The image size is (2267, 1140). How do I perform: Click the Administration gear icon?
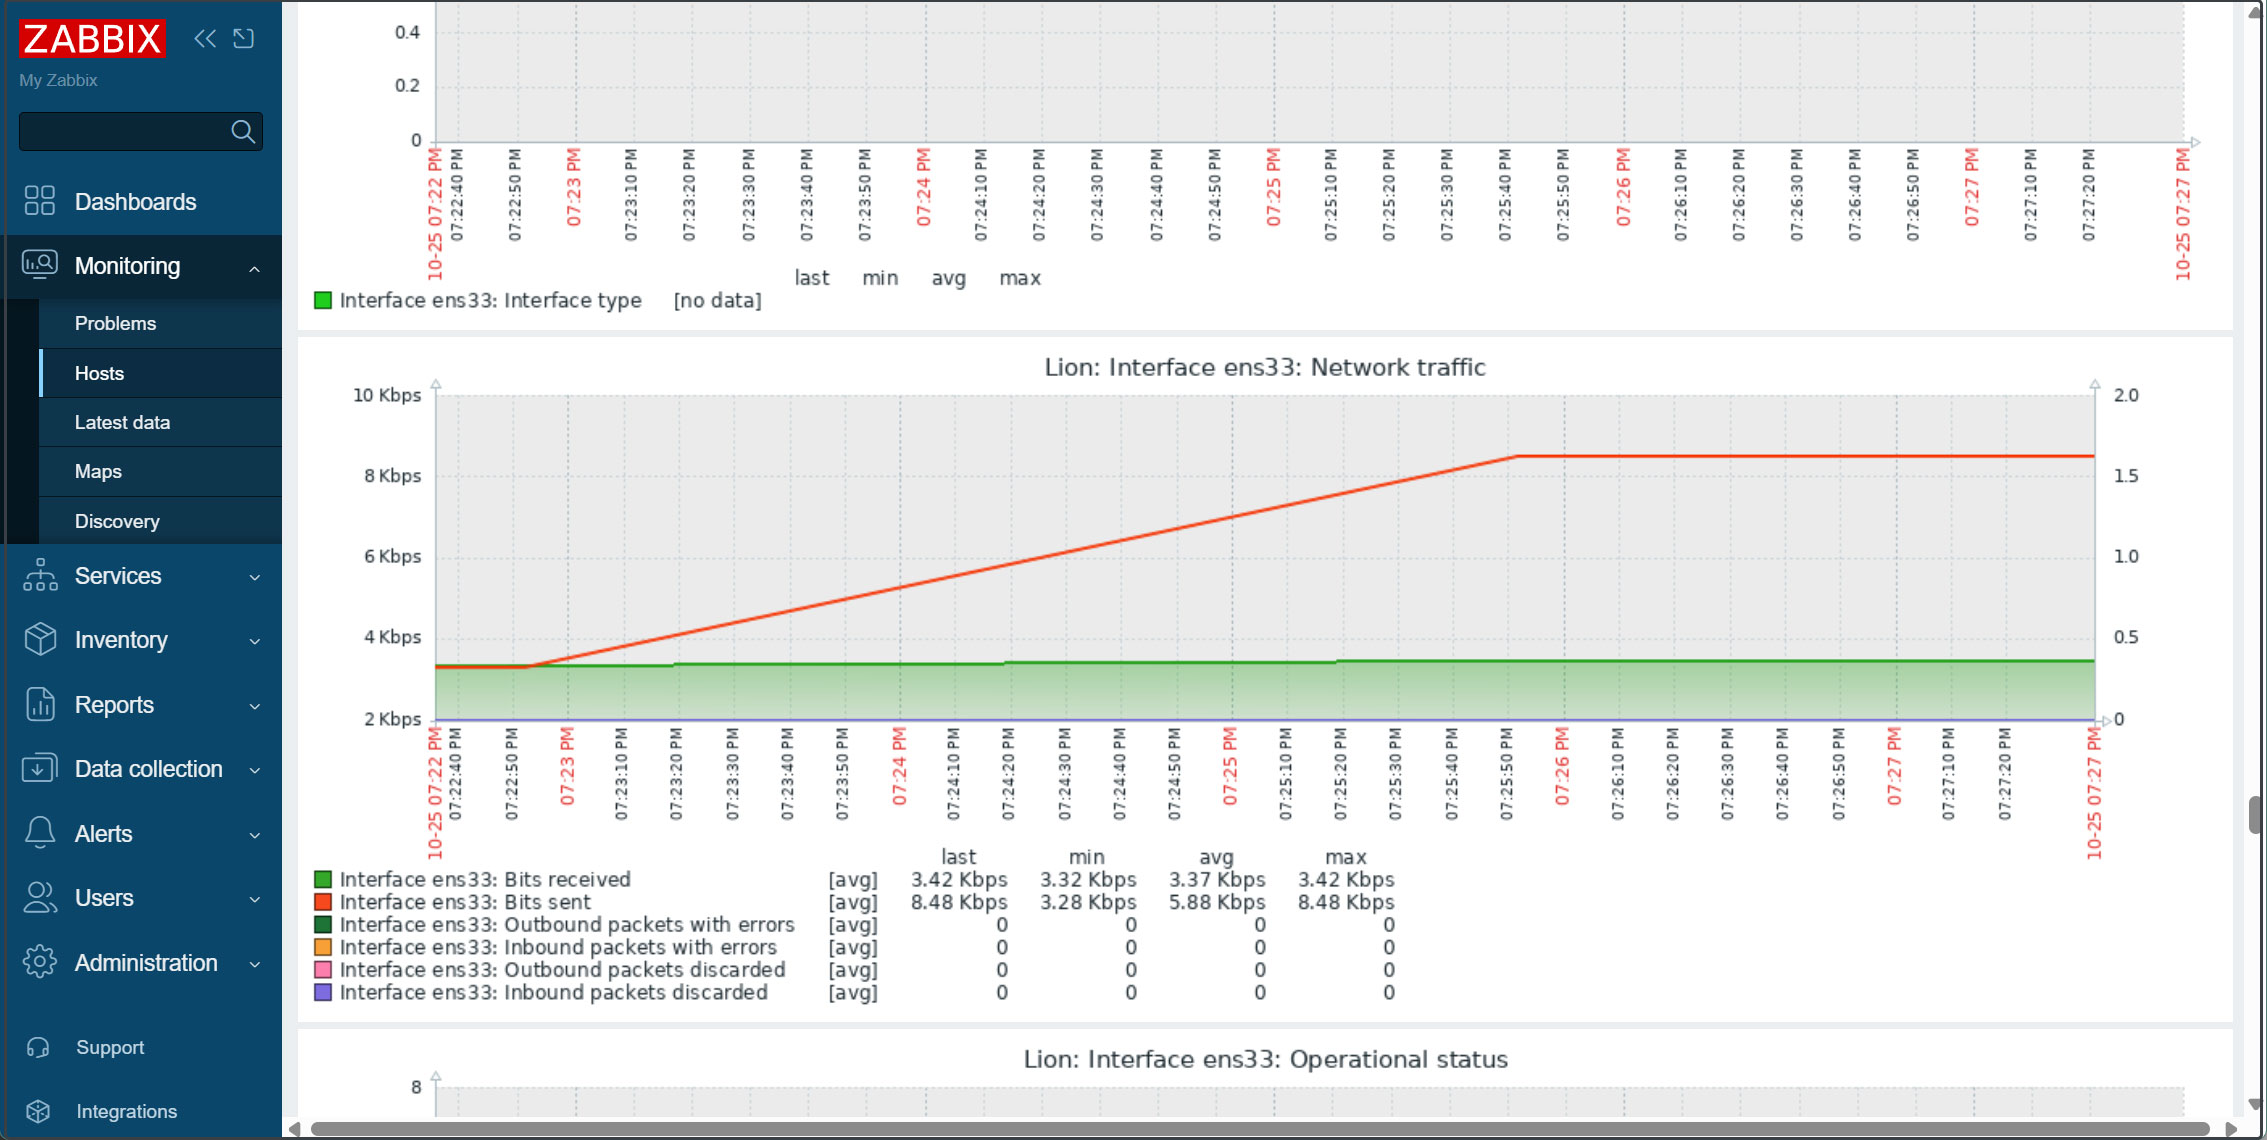39,962
